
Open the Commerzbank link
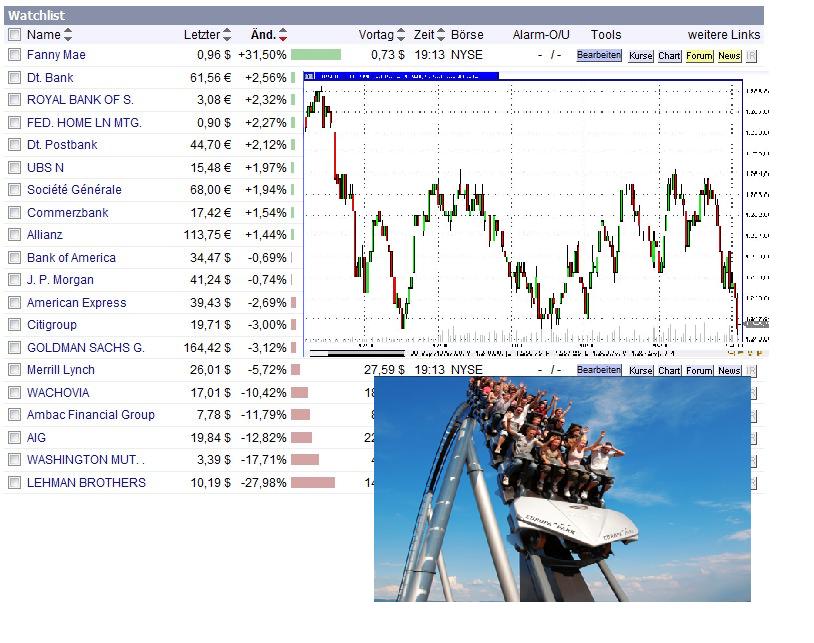pyautogui.click(x=67, y=213)
